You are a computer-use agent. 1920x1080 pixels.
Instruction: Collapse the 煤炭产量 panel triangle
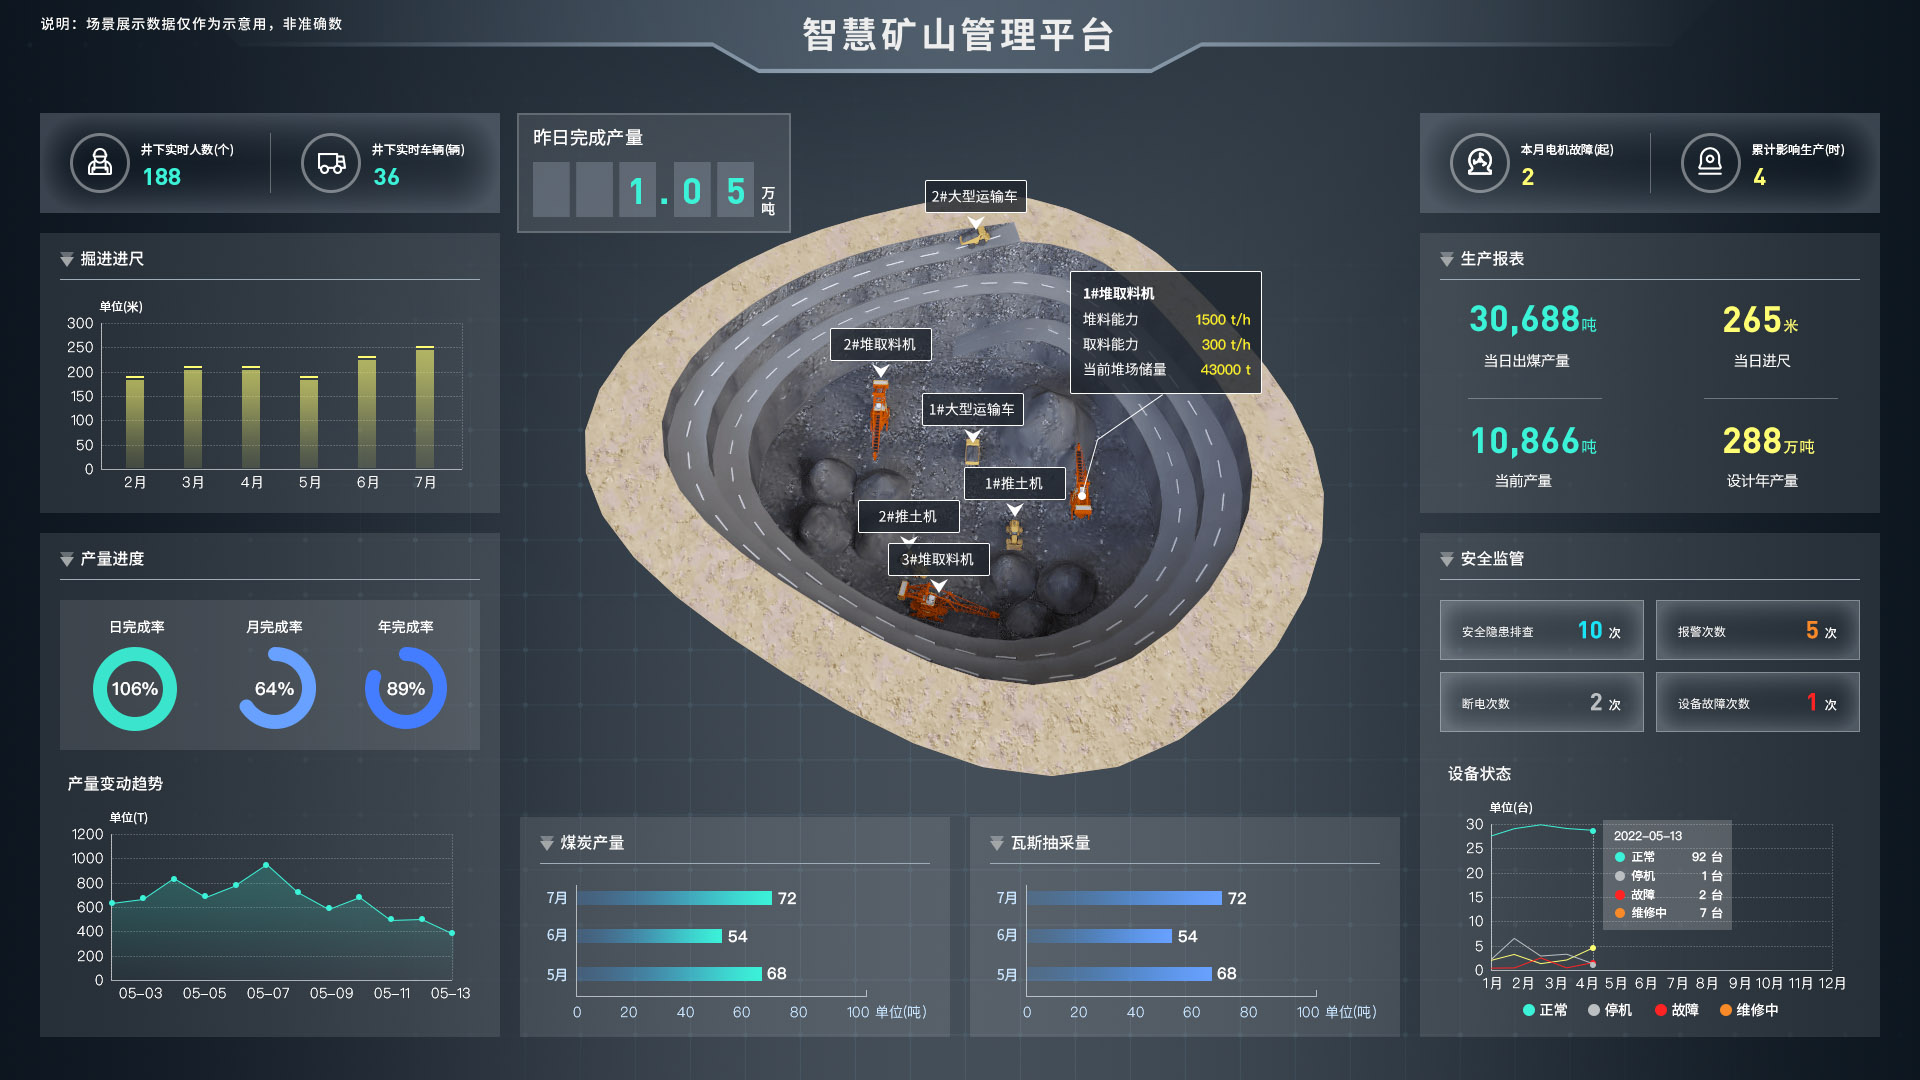coord(547,844)
